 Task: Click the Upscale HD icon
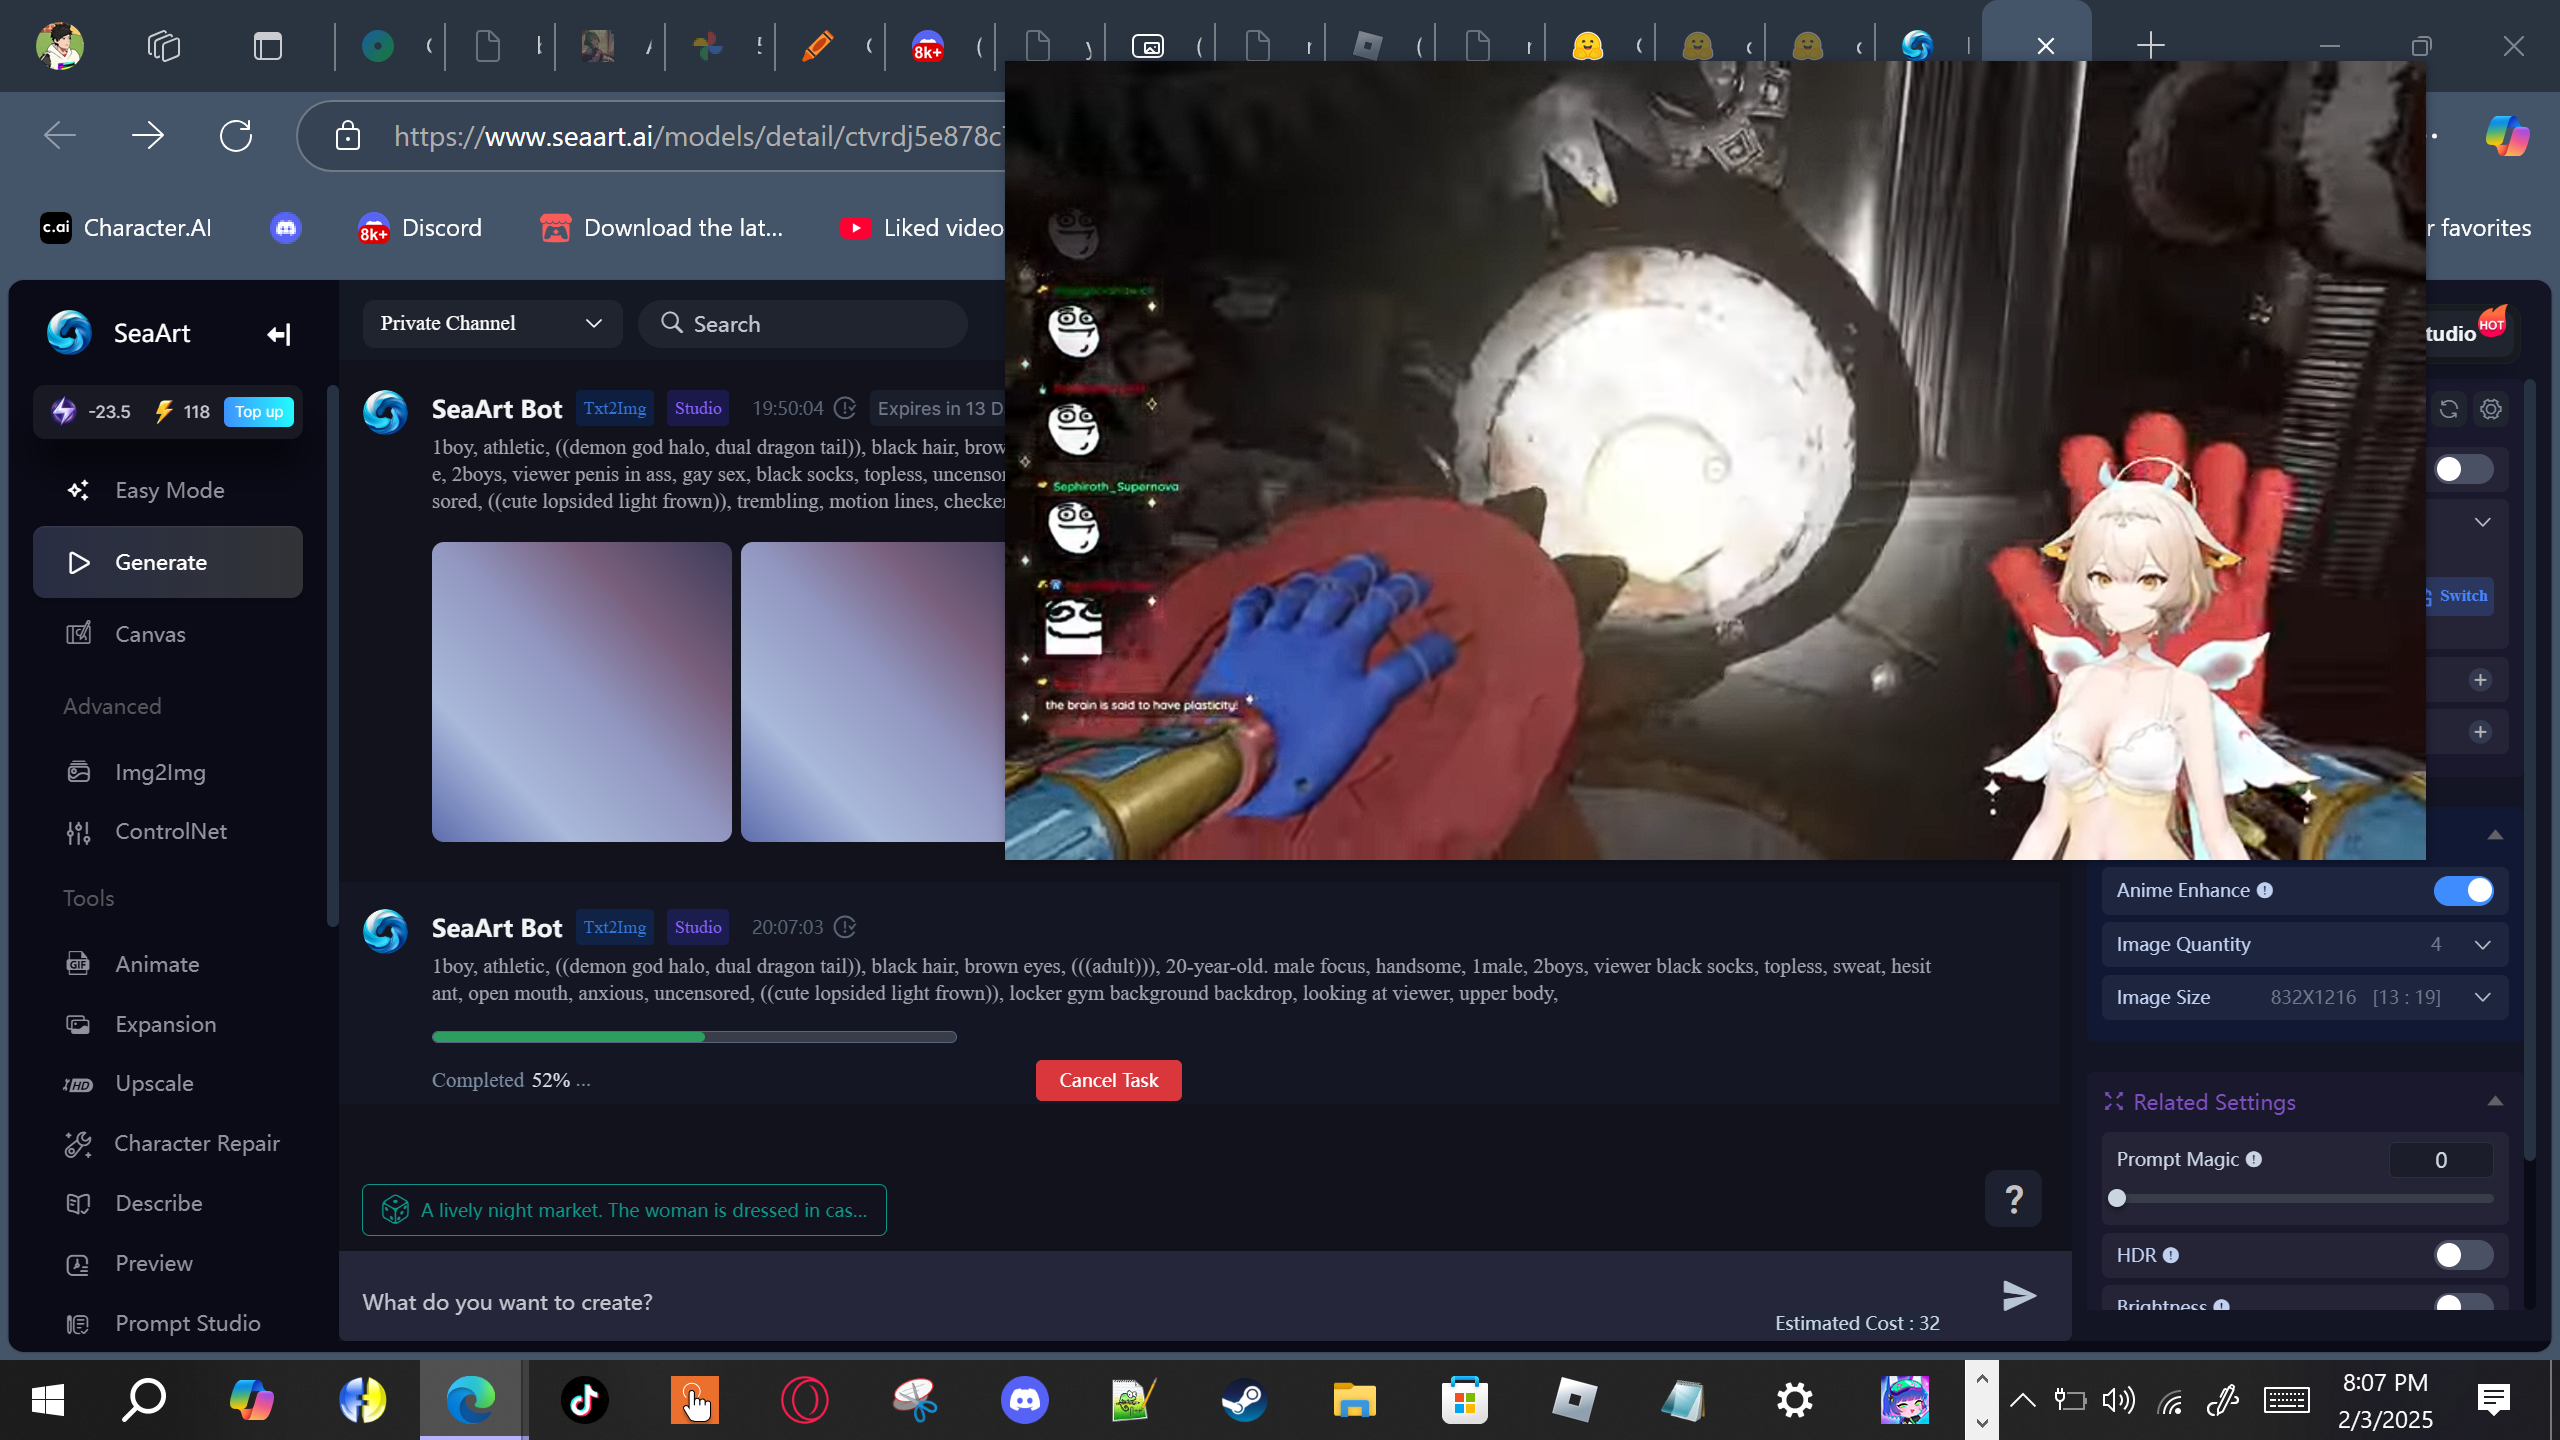click(x=78, y=1084)
